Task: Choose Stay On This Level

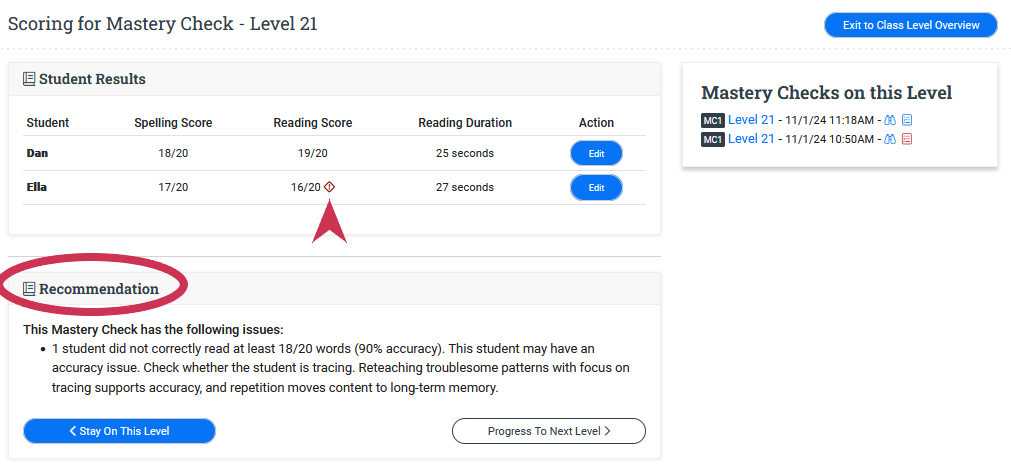Action: pos(119,431)
